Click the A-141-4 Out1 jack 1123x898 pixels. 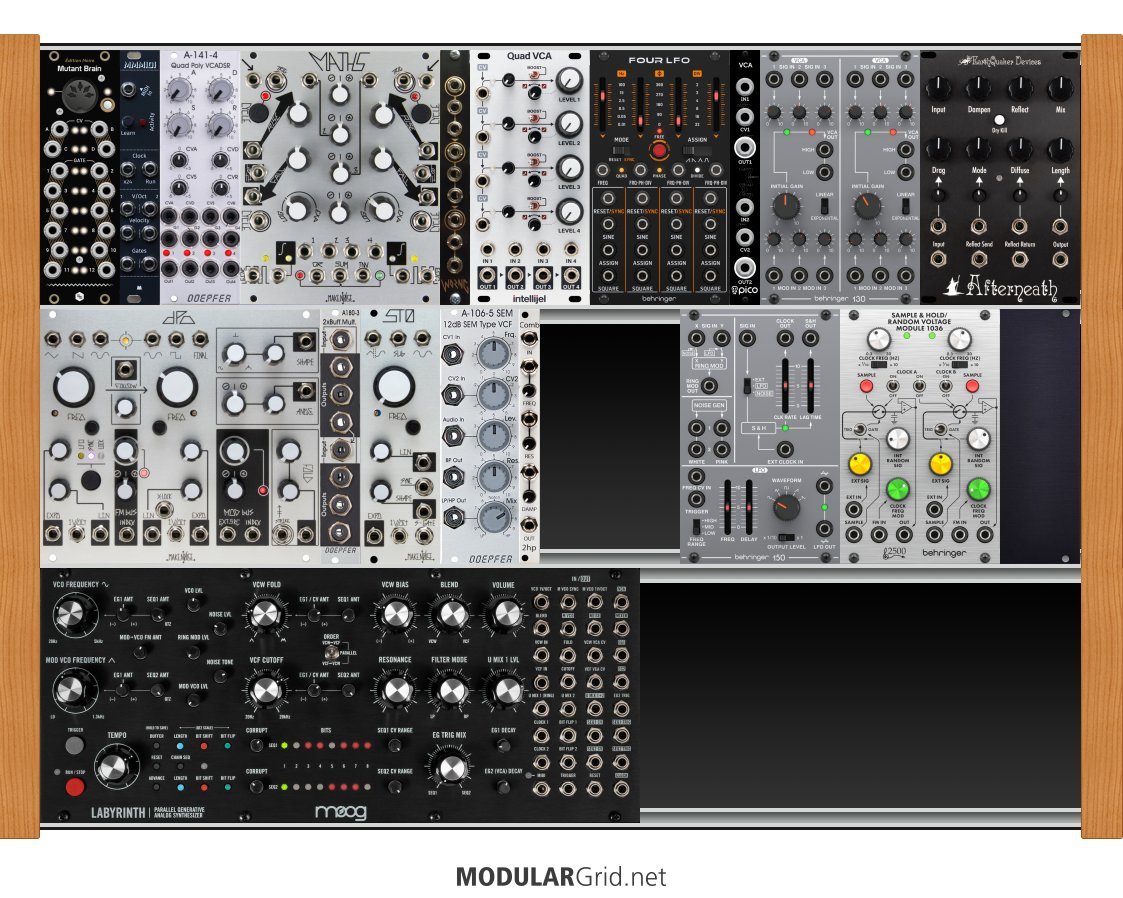(170, 269)
